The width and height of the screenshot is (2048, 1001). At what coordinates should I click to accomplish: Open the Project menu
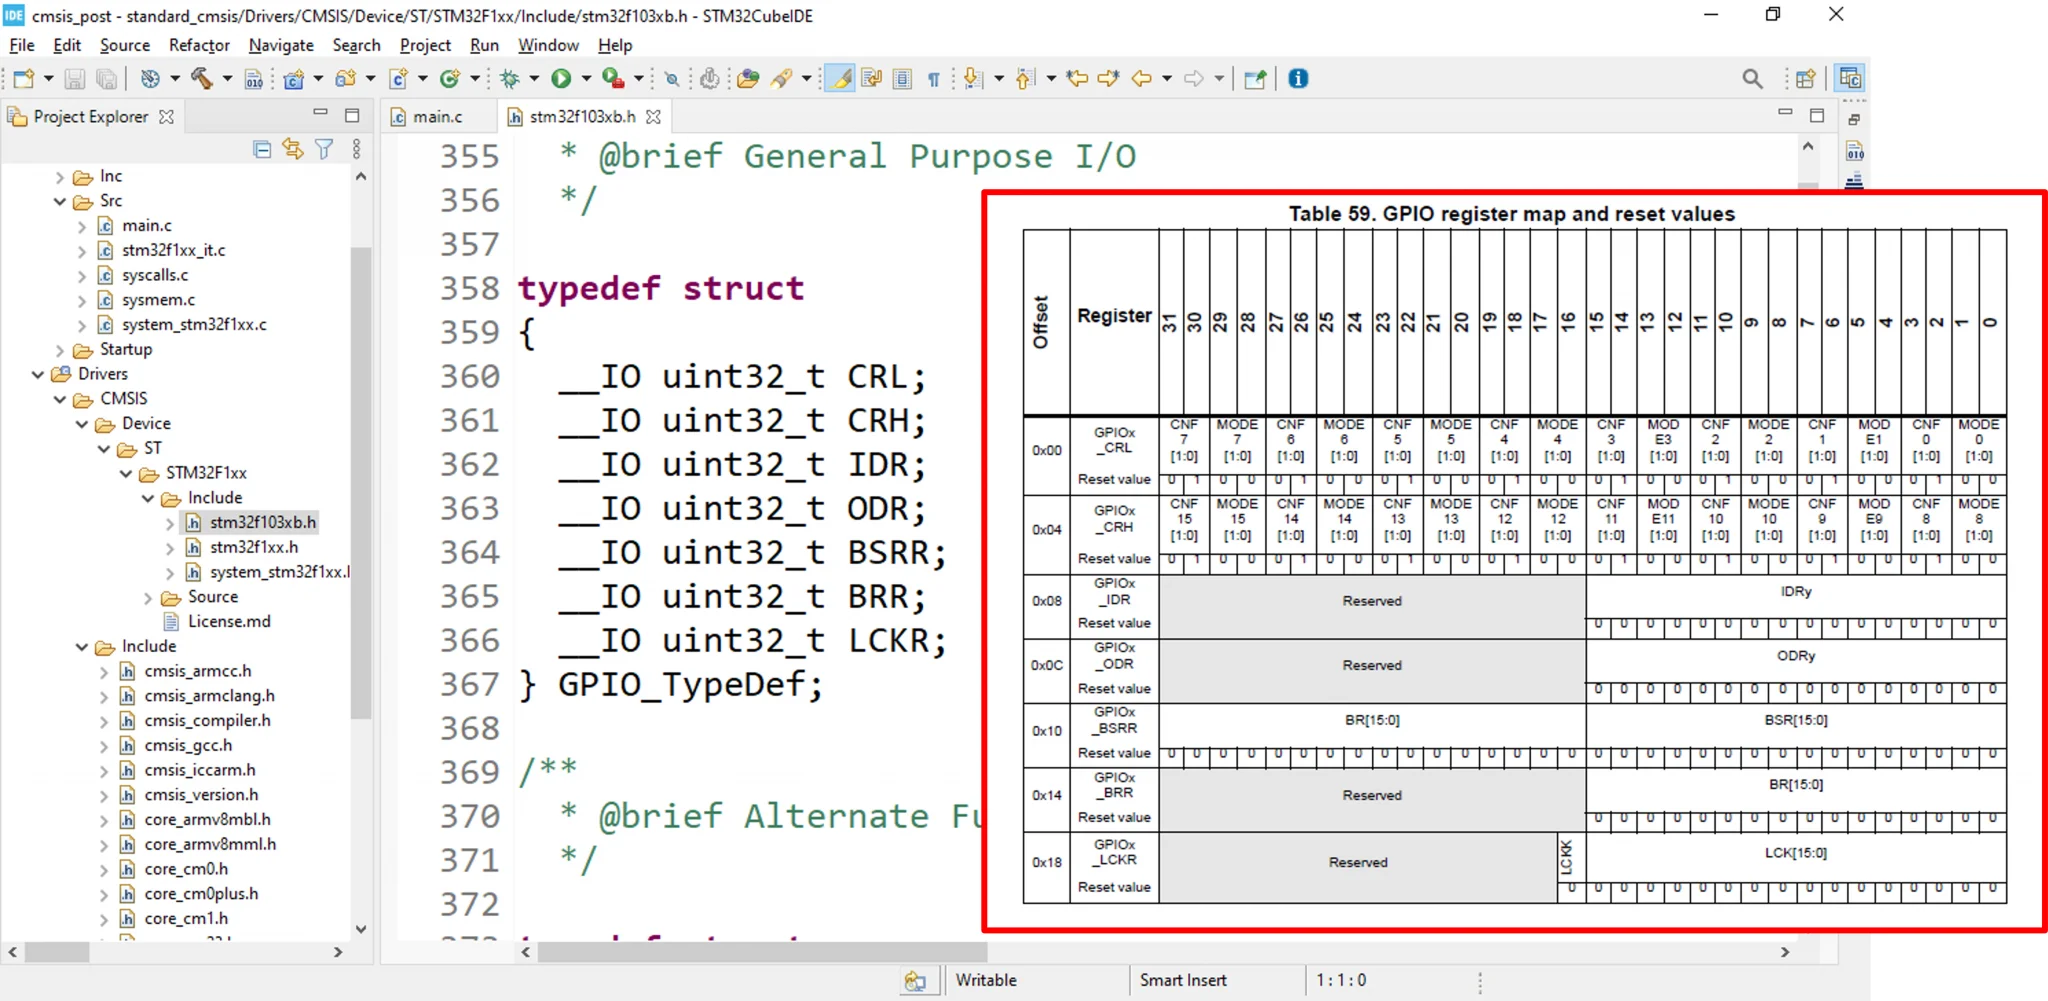coord(425,45)
